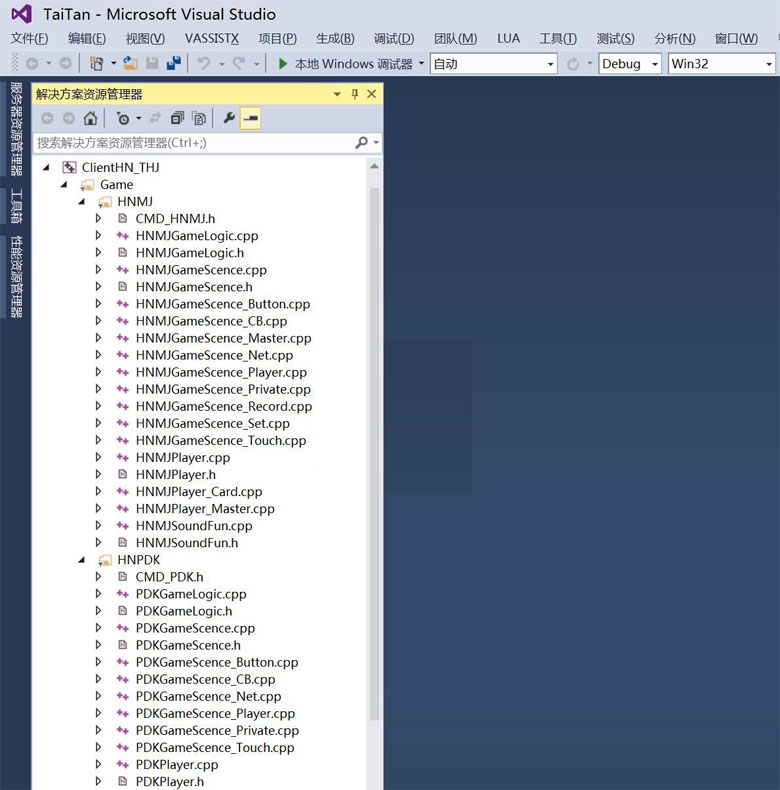The height and width of the screenshot is (790, 780).
Task: Open the VASSISTX menu
Action: tap(212, 38)
